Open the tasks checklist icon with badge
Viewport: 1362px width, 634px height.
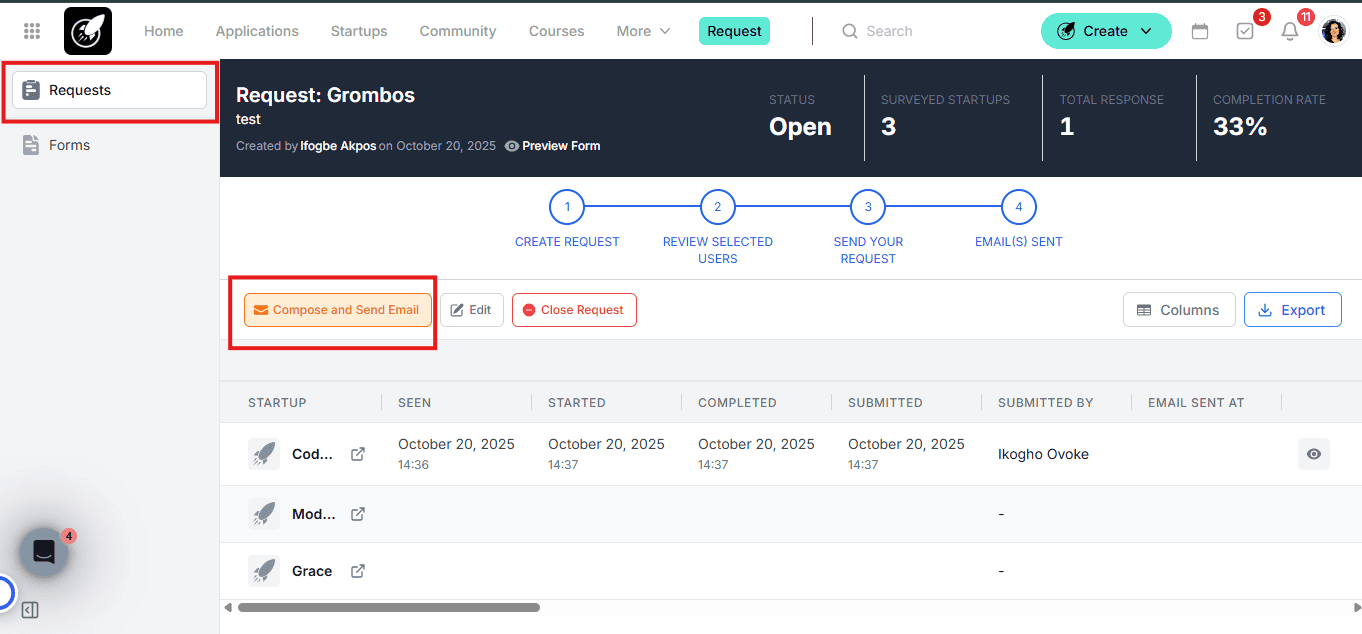(x=1245, y=31)
